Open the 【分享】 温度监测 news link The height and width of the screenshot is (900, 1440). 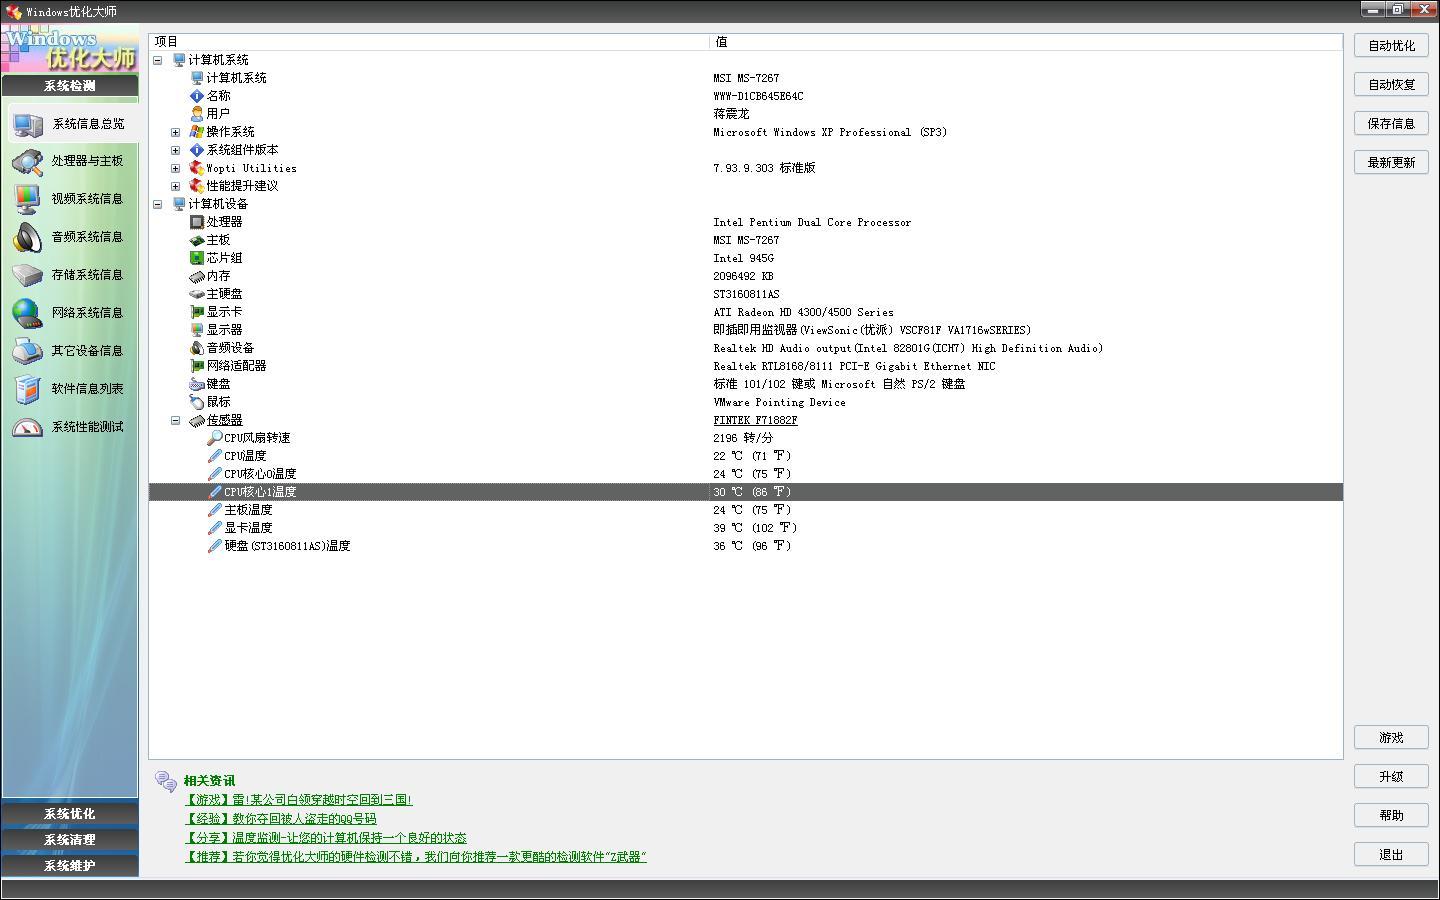click(x=325, y=838)
